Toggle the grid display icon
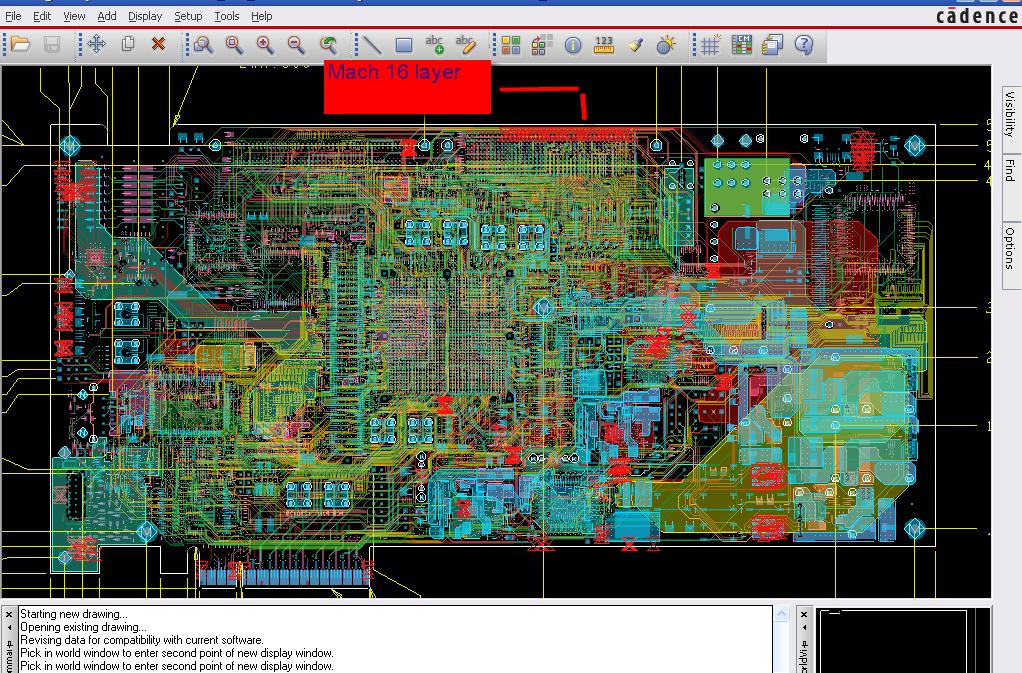 pyautogui.click(x=710, y=44)
